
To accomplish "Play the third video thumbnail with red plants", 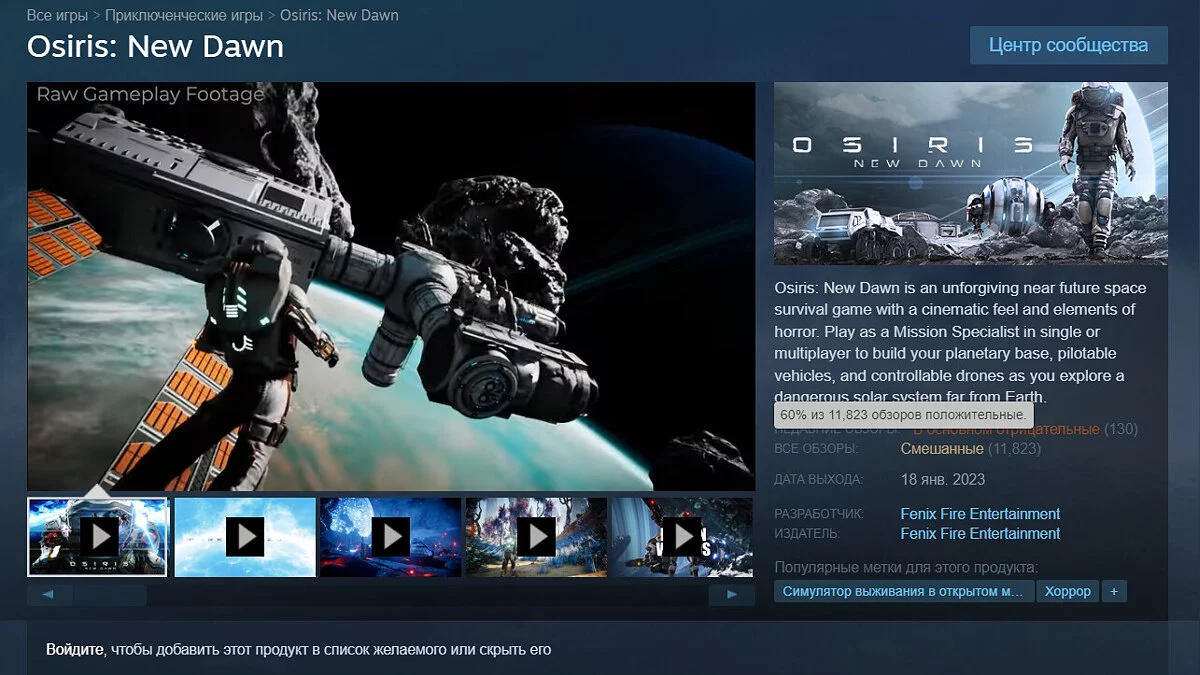I will tap(390, 537).
